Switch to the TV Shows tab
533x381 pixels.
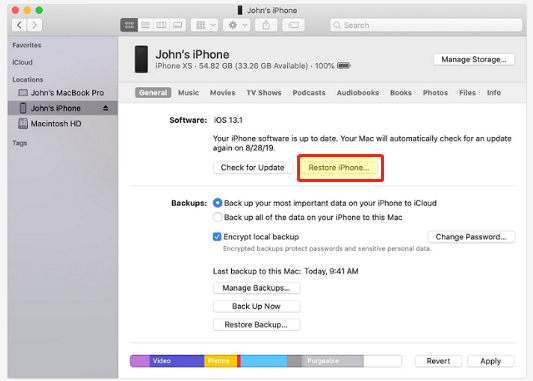pyautogui.click(x=264, y=92)
